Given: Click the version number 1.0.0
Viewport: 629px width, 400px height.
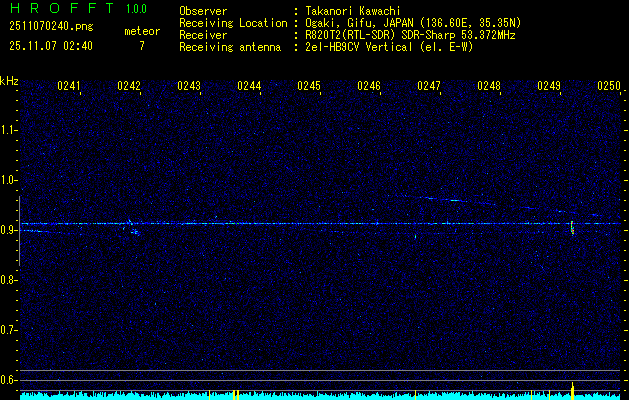Looking at the screenshot, I should (137, 8).
